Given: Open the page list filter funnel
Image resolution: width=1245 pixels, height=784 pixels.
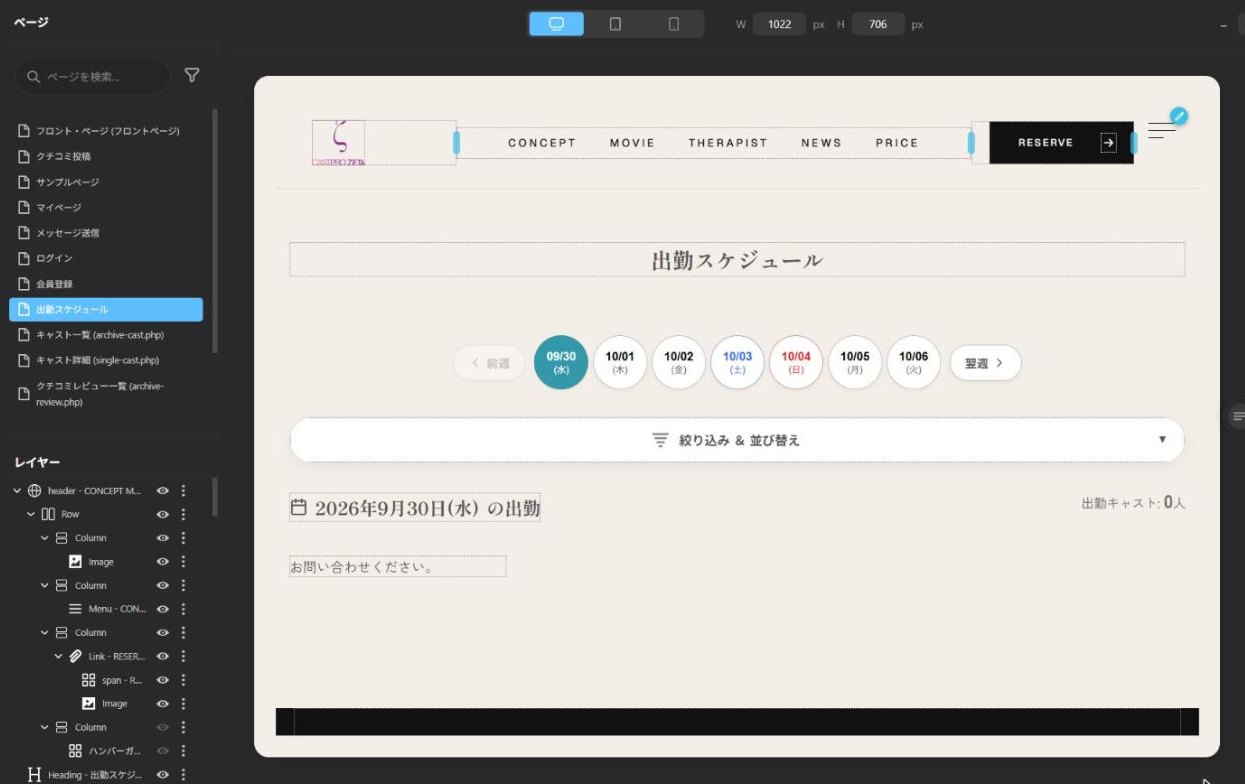Looking at the screenshot, I should [x=192, y=76].
